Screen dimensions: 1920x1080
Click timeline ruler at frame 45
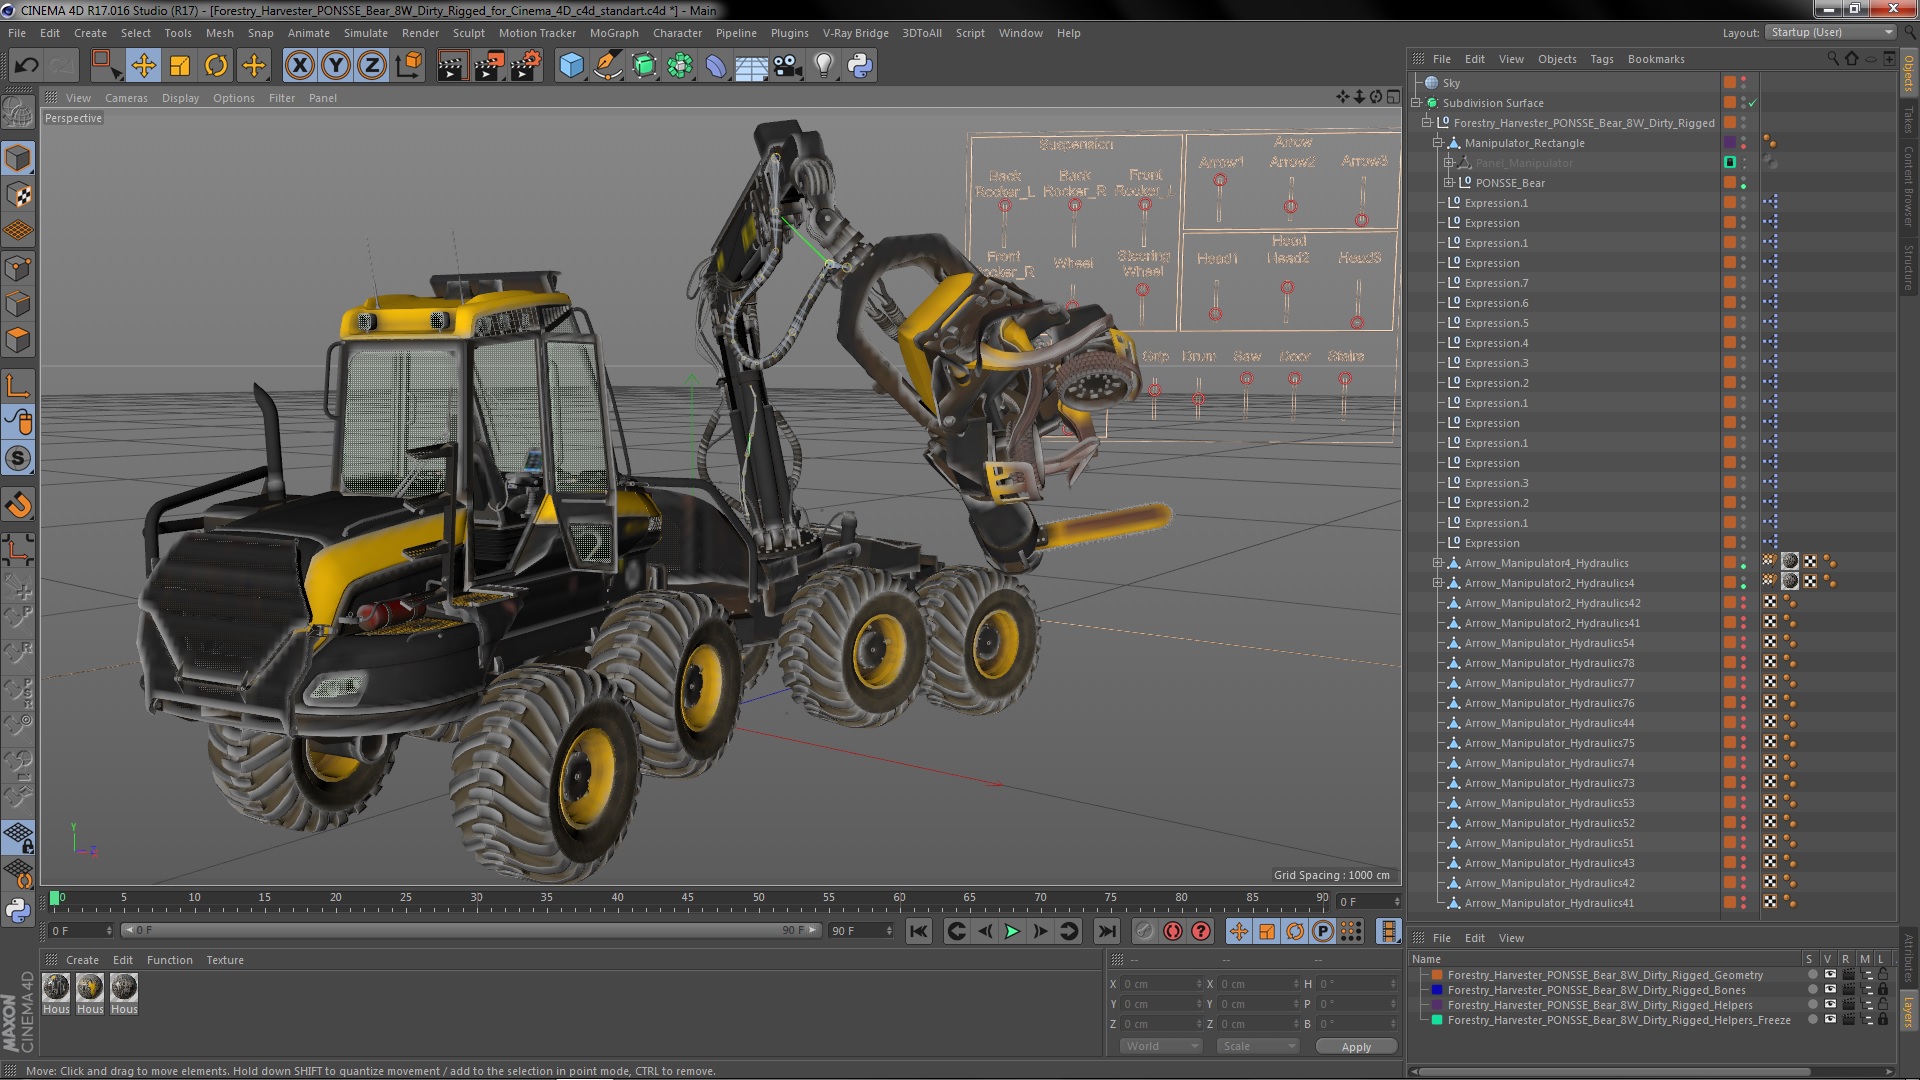point(688,899)
